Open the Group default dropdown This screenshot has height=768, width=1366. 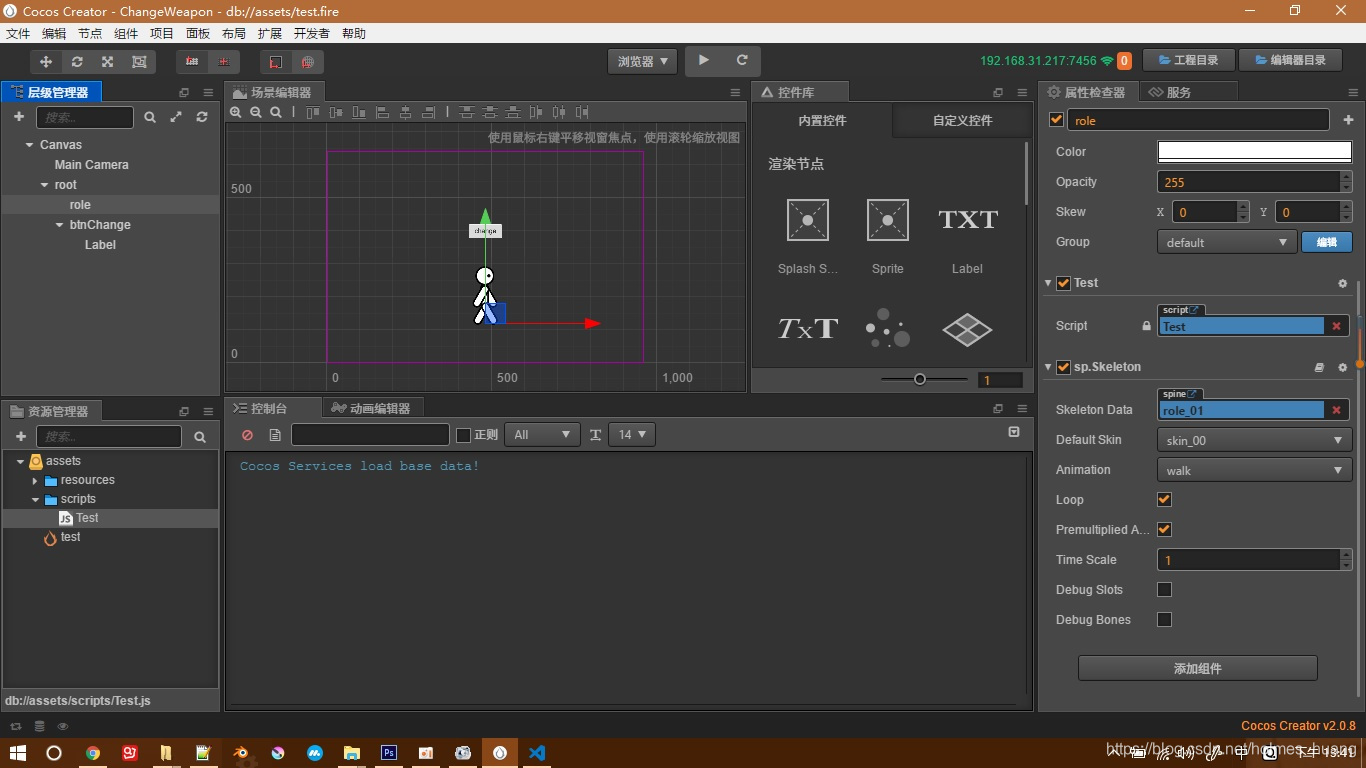(x=1227, y=242)
